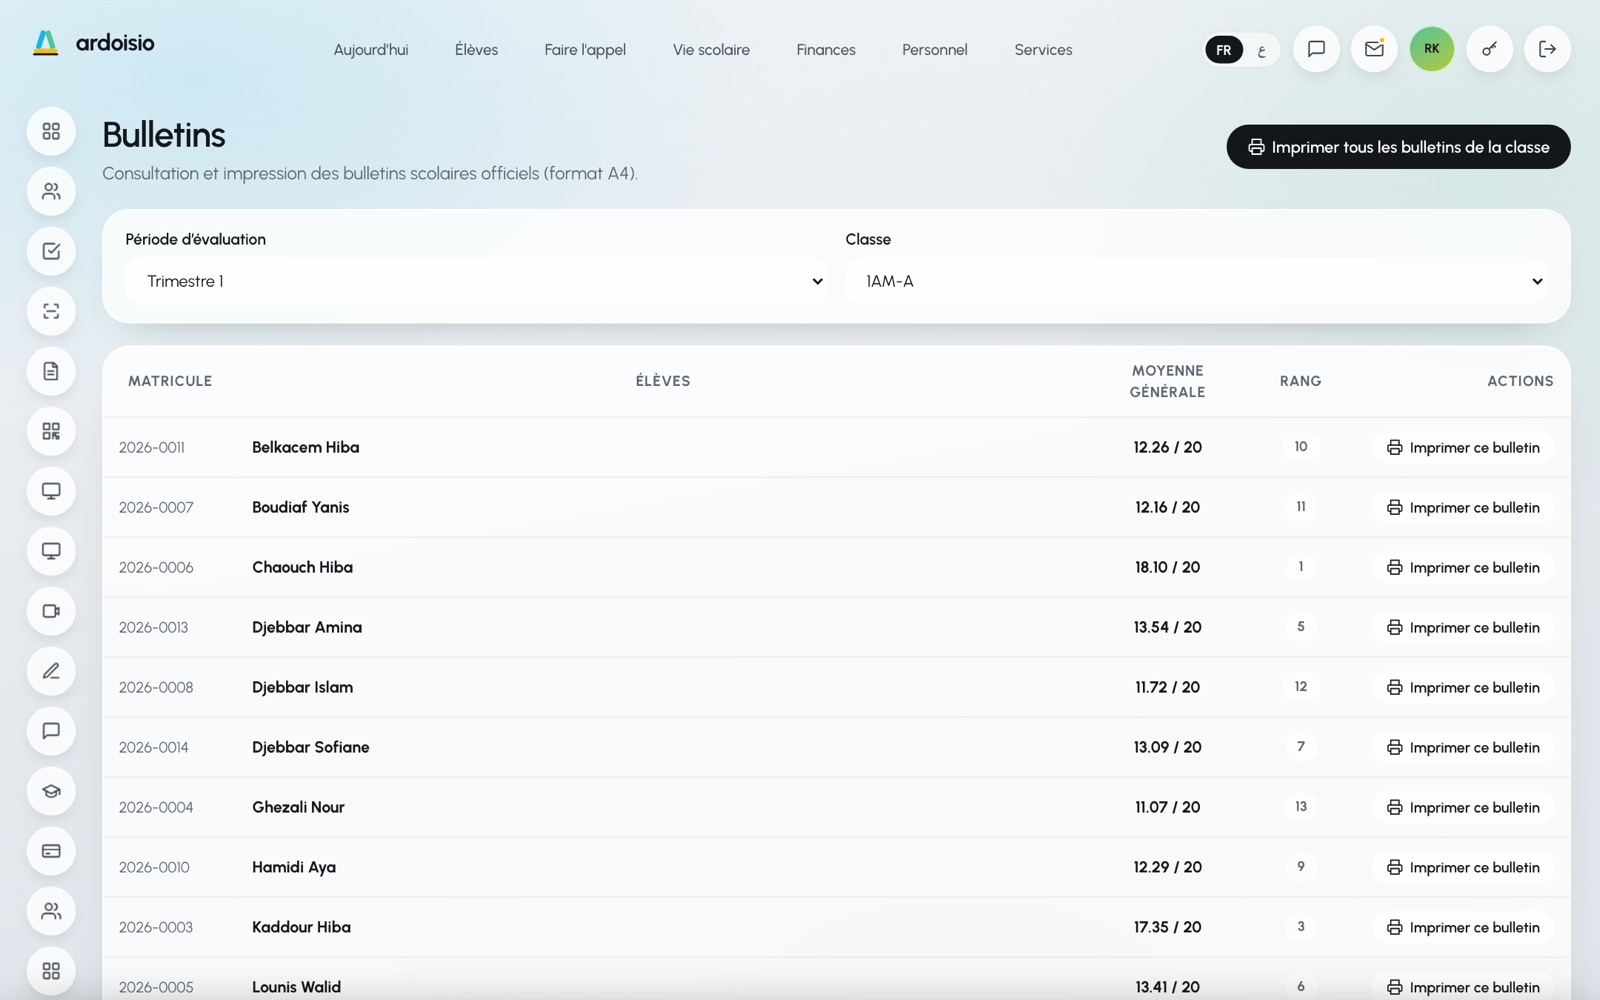The image size is (1600, 1000).
Task: Click the RANG column header
Action: pyautogui.click(x=1301, y=381)
